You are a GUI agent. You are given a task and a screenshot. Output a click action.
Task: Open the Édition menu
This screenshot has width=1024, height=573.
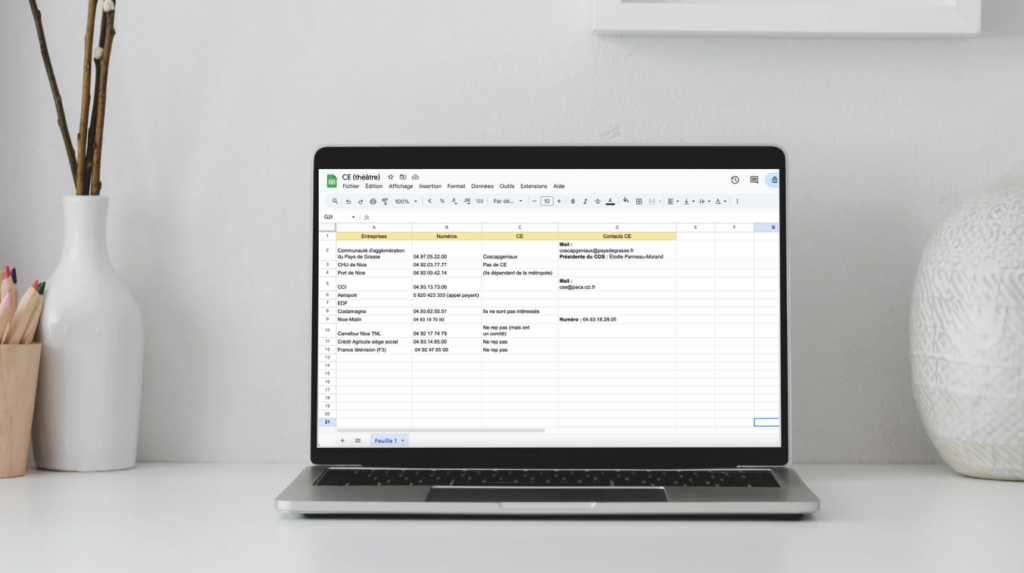(x=374, y=186)
